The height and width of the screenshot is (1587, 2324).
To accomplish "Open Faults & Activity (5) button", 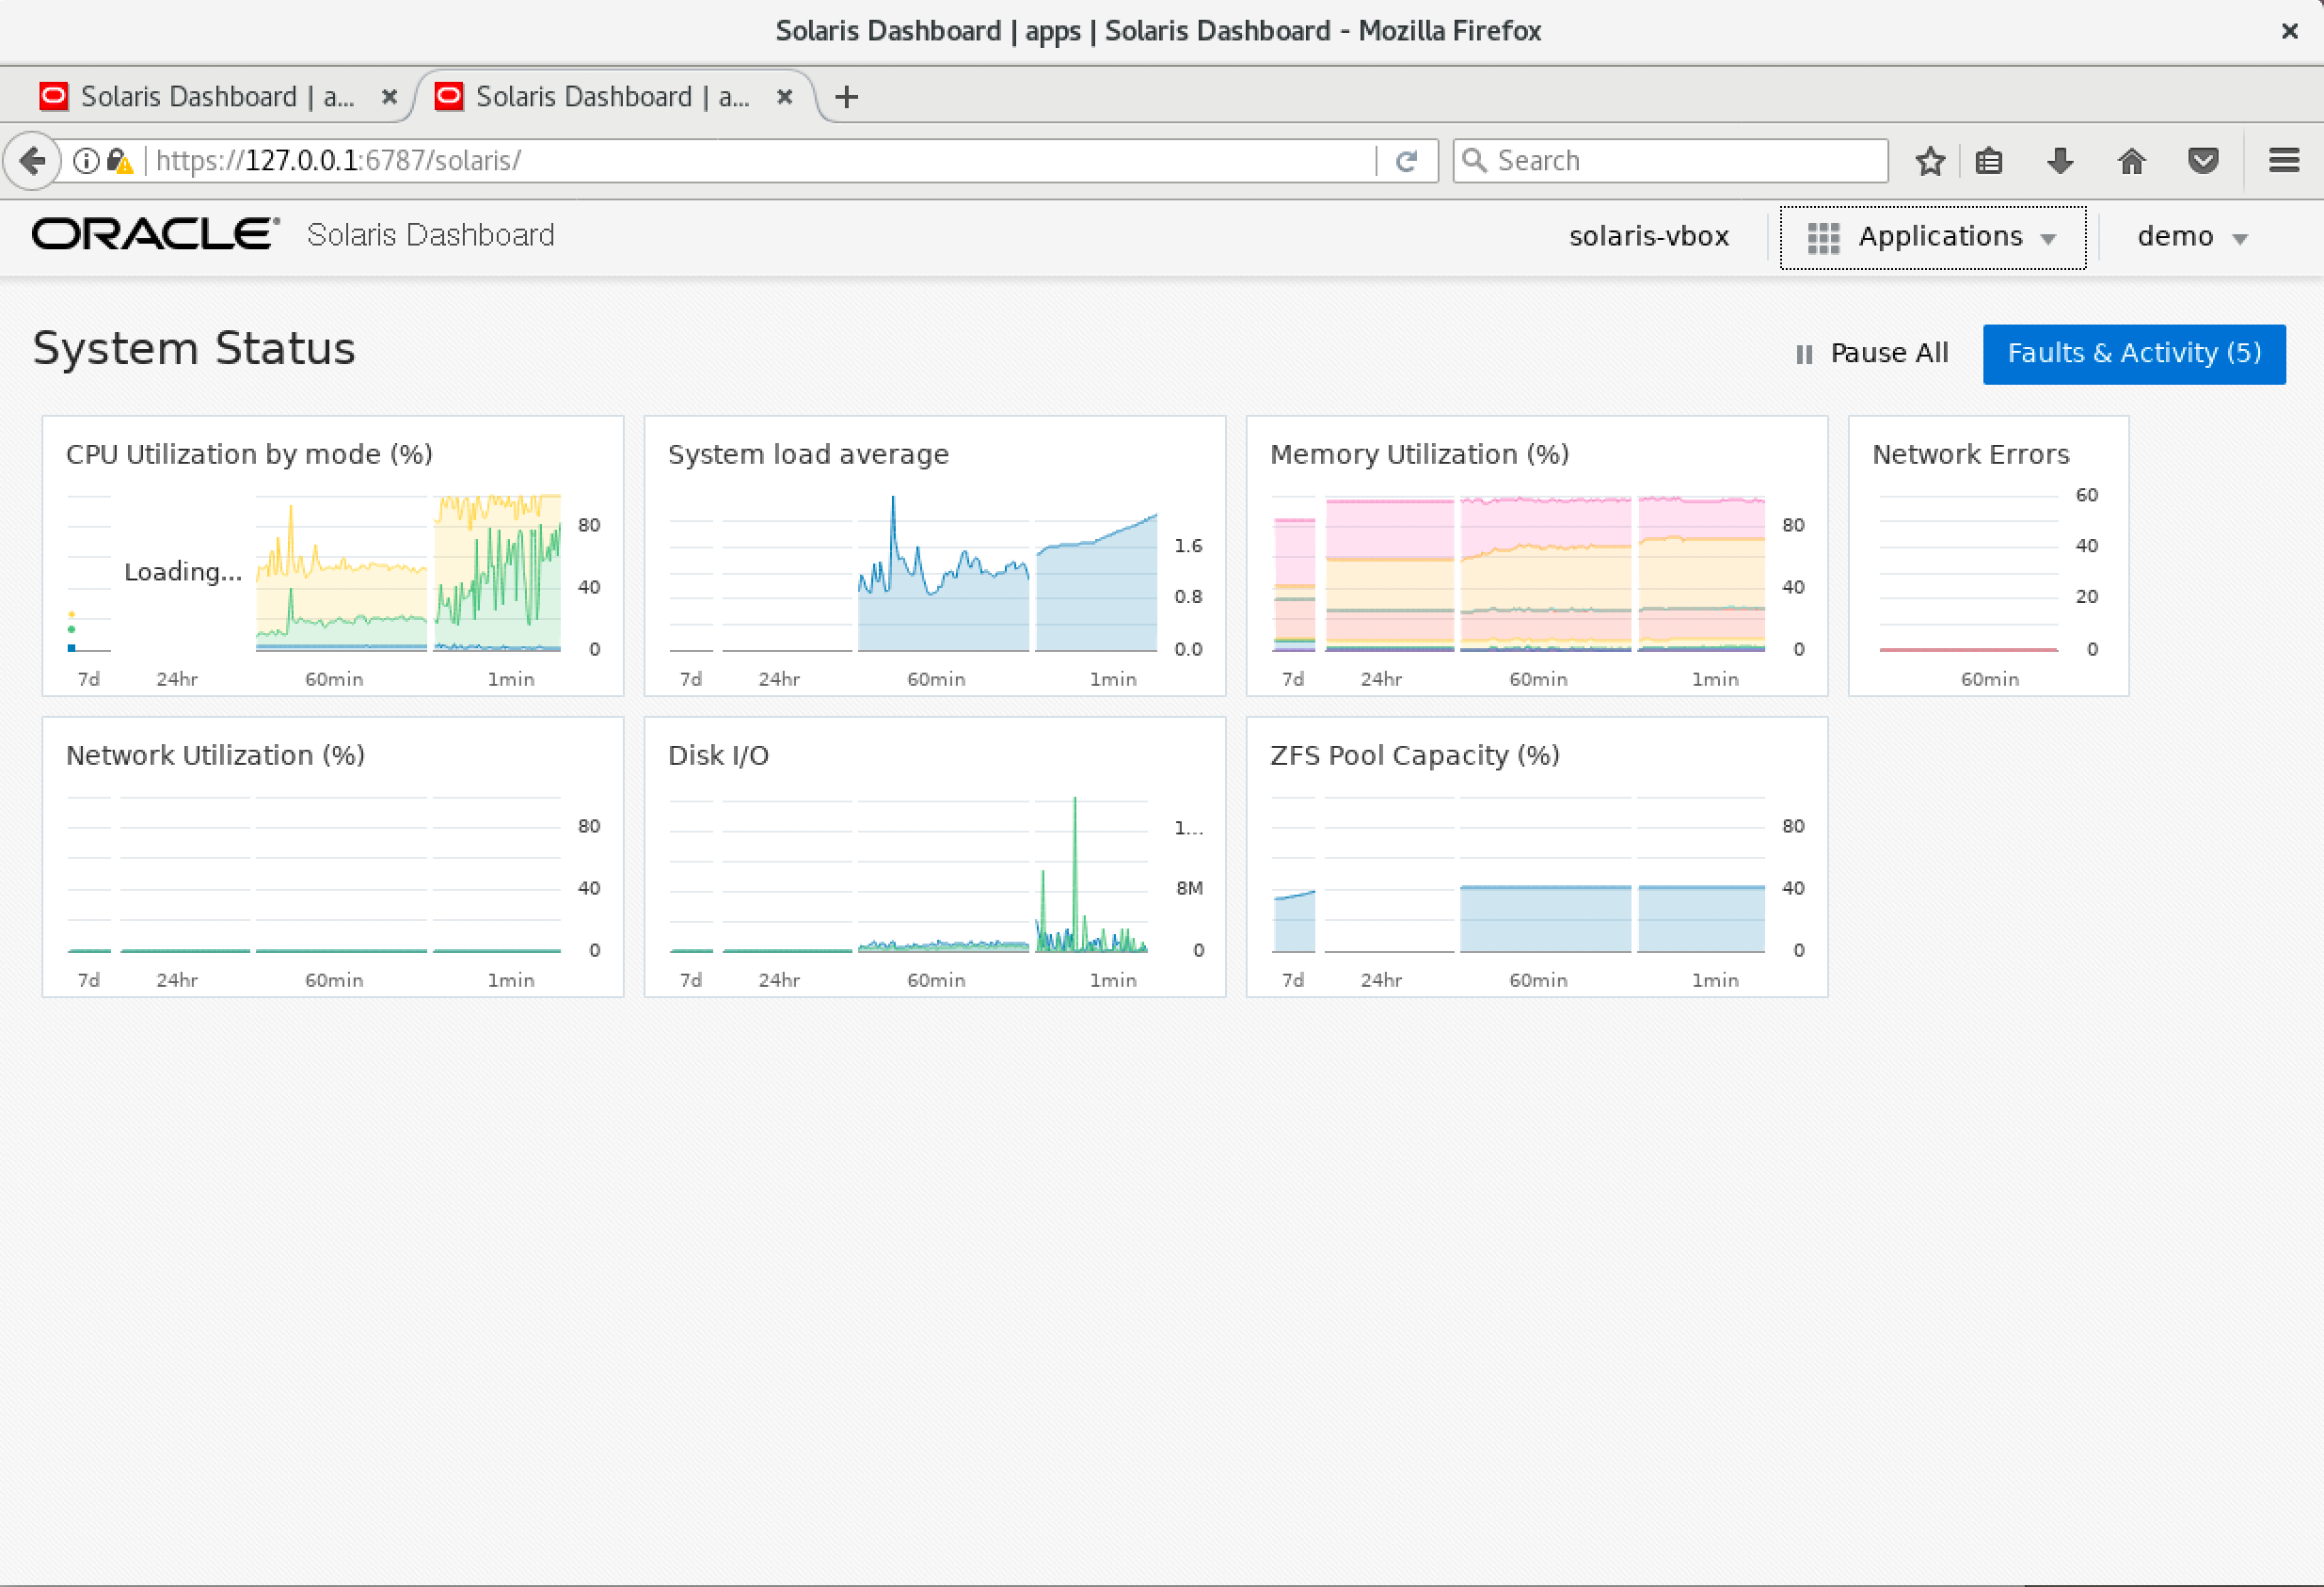I will click(x=2133, y=353).
